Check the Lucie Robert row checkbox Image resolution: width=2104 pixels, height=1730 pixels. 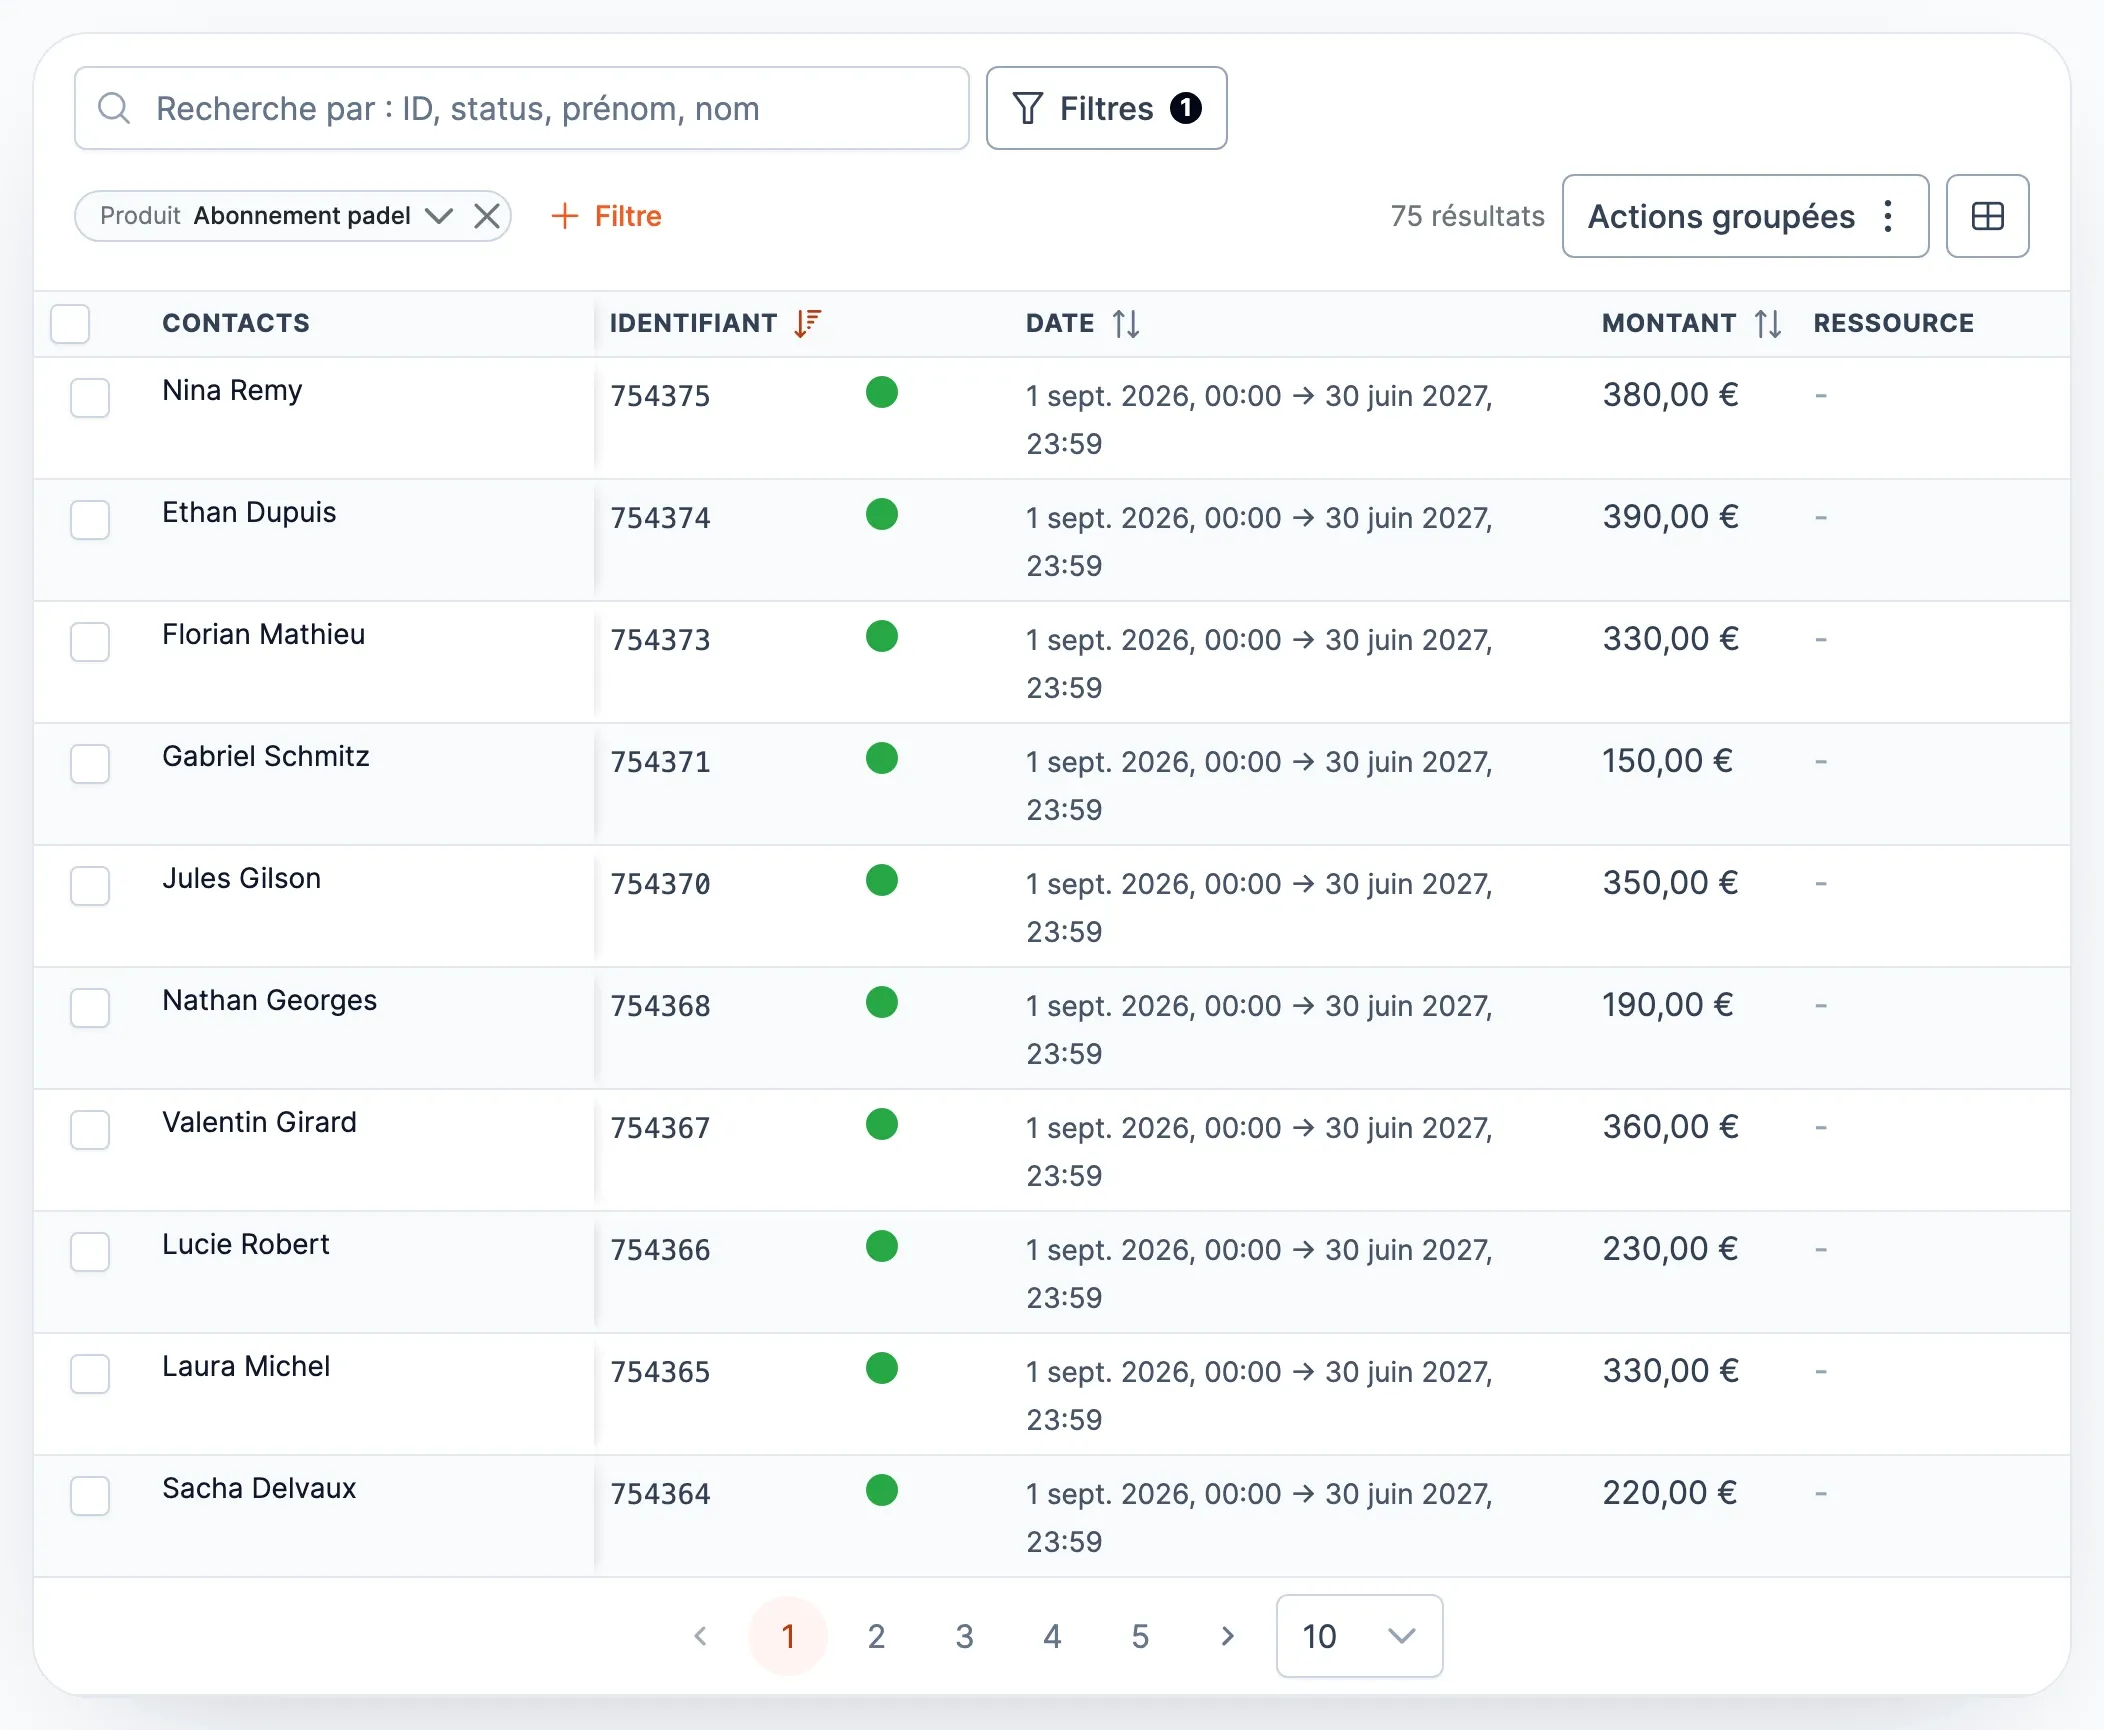pos(90,1252)
